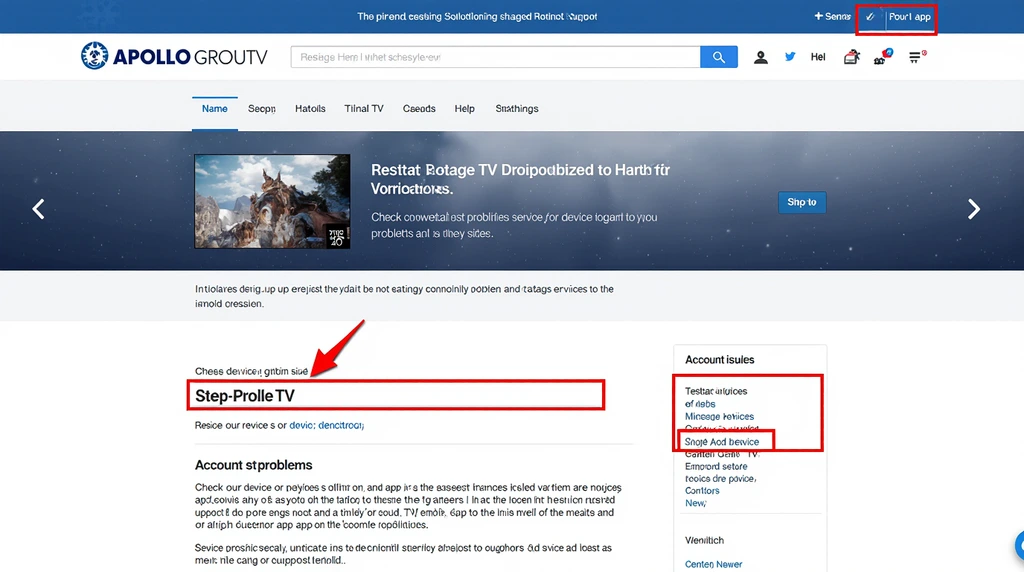This screenshot has height=572, width=1024.
Task: Open the list menu icon with red dot
Action: [x=917, y=57]
